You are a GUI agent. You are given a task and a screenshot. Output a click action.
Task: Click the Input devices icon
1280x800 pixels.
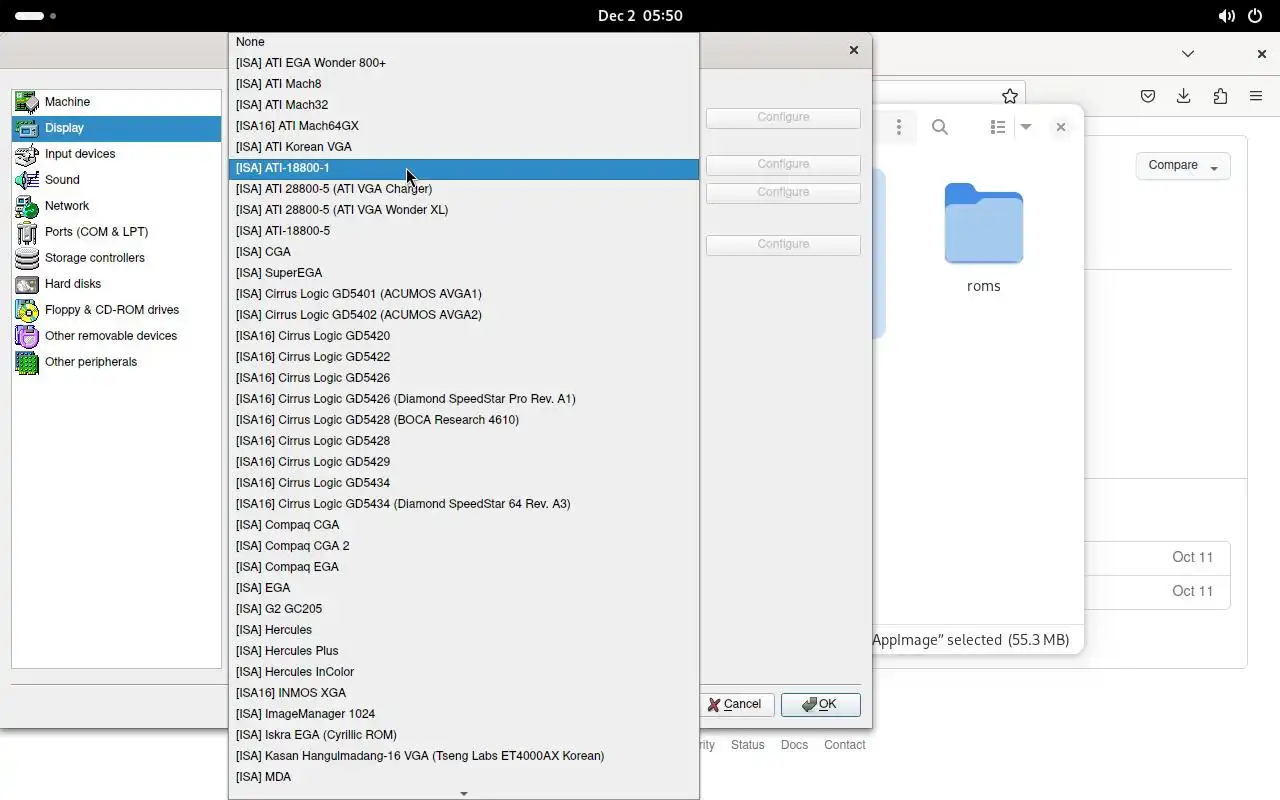pyautogui.click(x=27, y=154)
